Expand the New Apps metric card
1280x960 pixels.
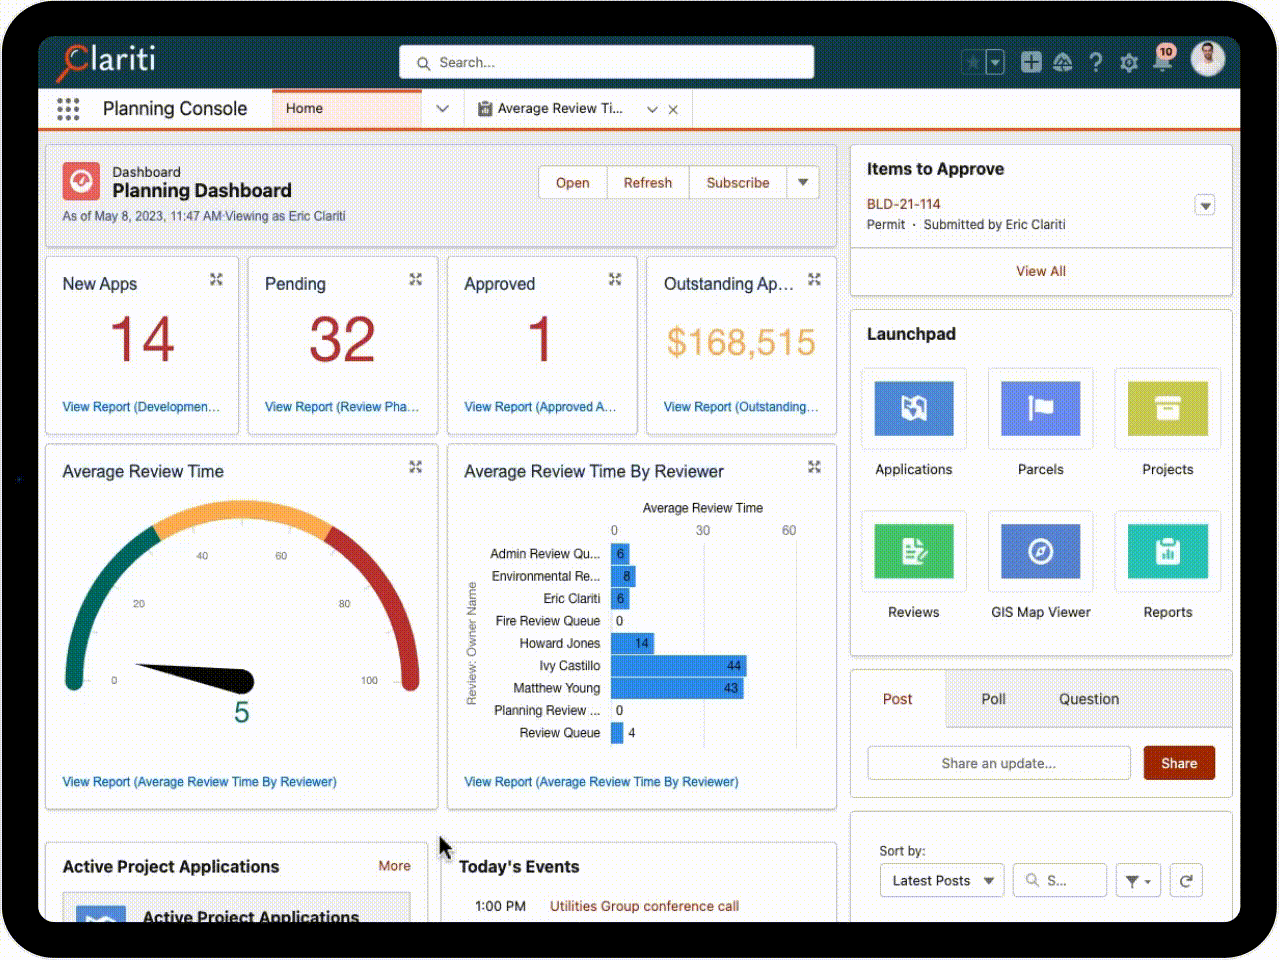coord(216,280)
